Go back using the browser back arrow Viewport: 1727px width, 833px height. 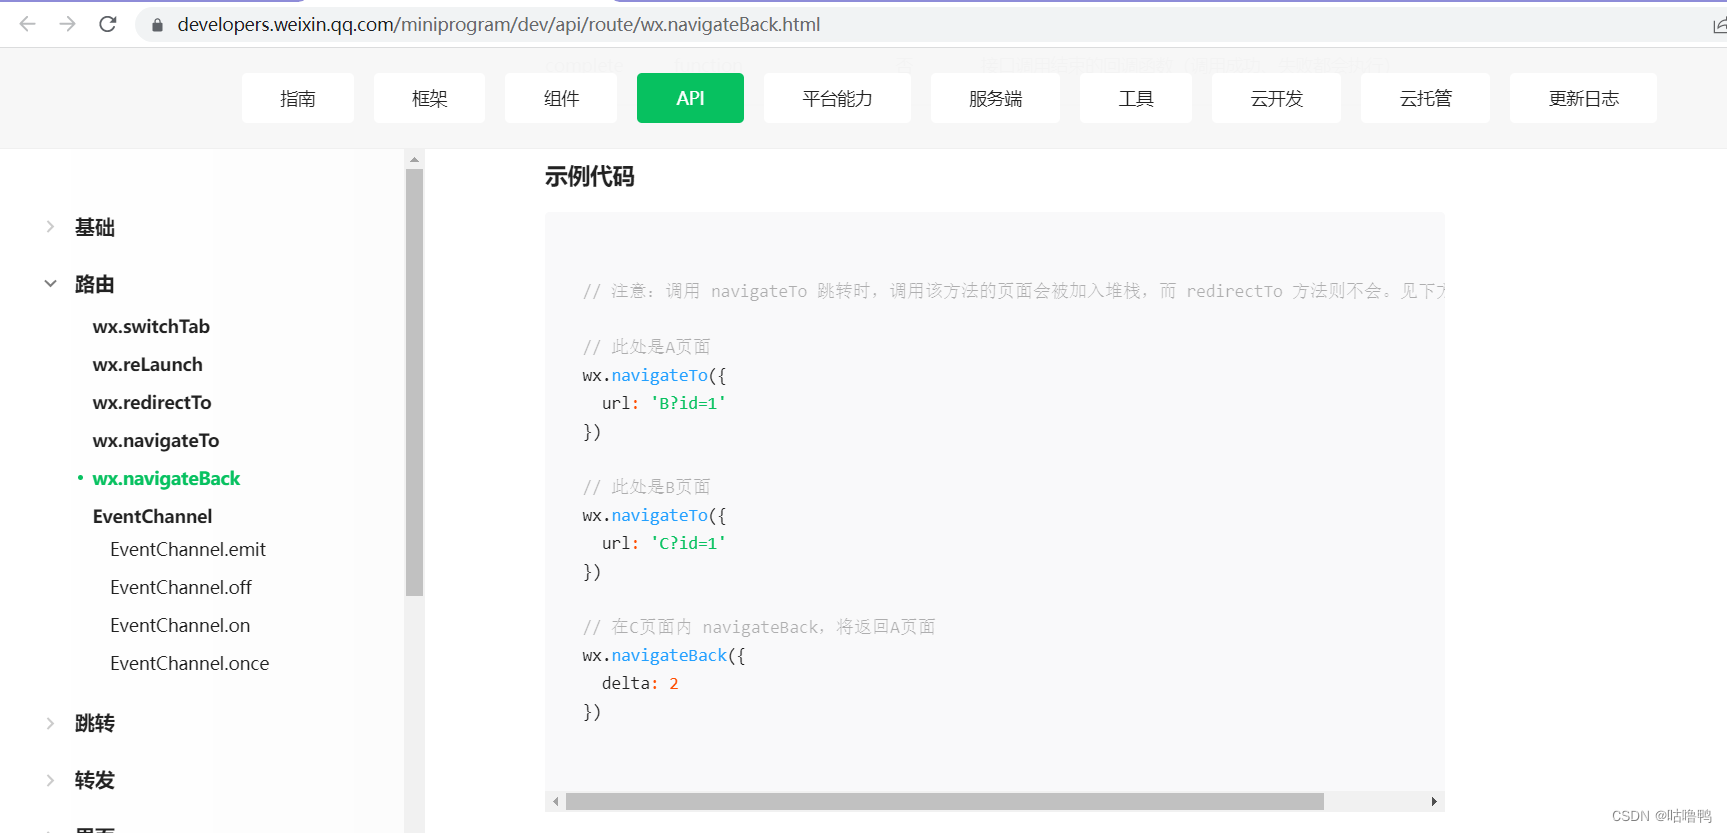(x=27, y=24)
